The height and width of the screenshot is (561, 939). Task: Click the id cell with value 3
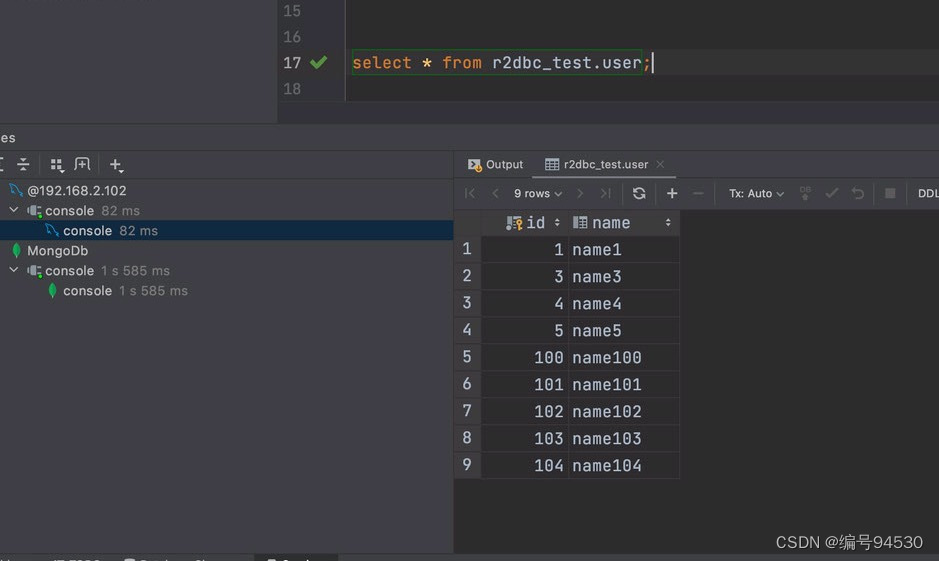click(x=525, y=277)
